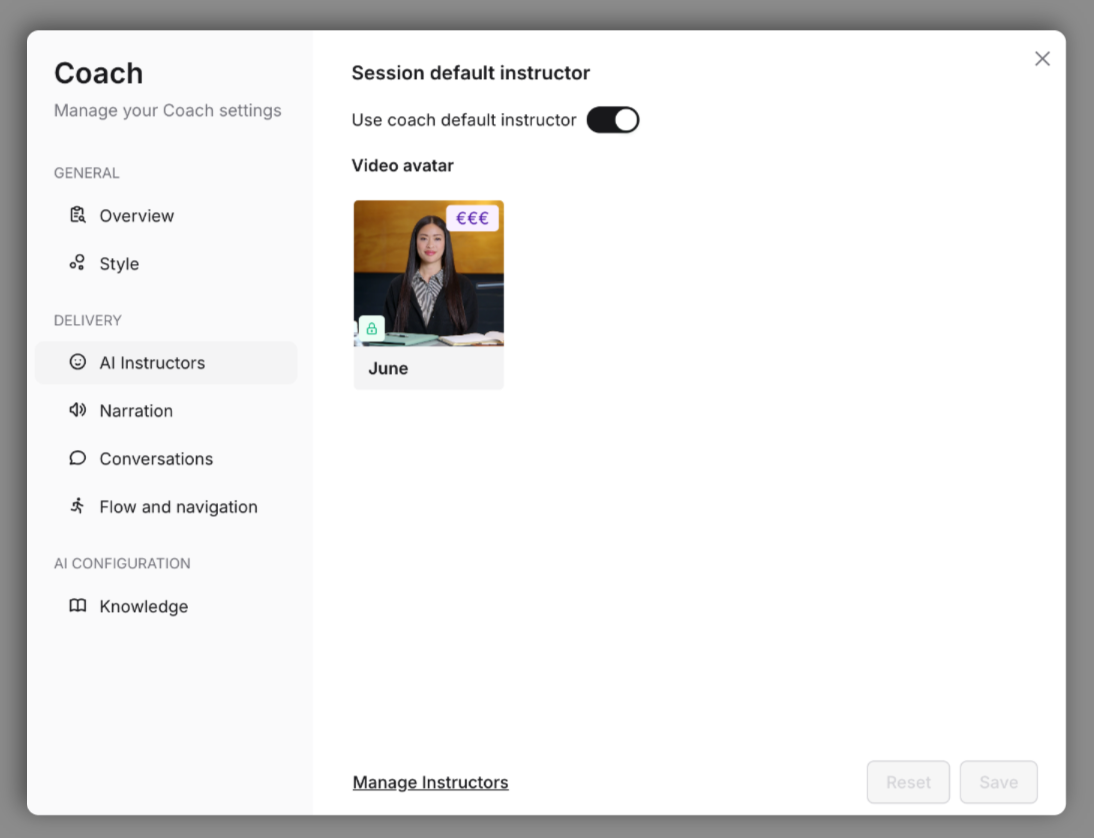Switch to the Conversations section
This screenshot has height=838, width=1094.
(x=156, y=458)
